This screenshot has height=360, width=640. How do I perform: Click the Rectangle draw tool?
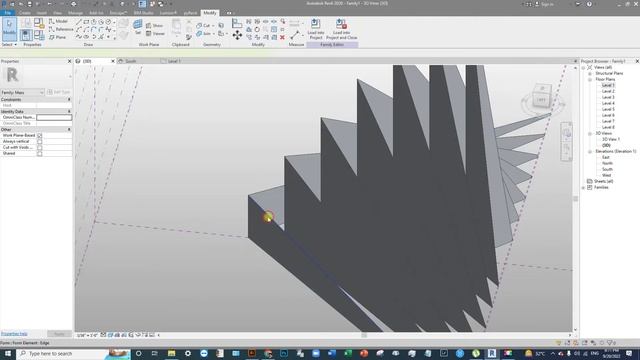86,22
